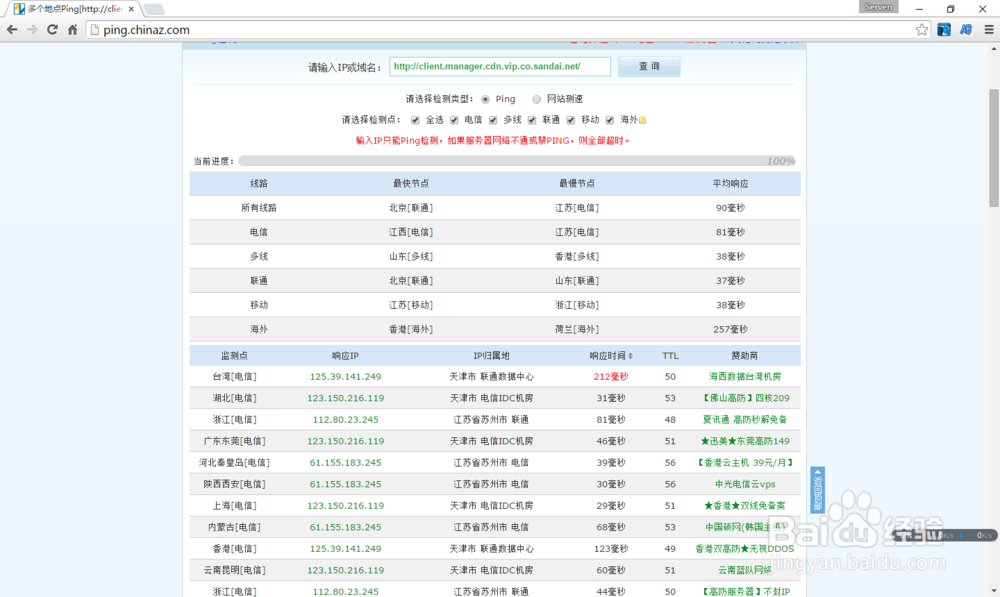1000x597 pixels.
Task: Open sponsor link 夏讯通 高防秒解免备
Action: pyautogui.click(x=745, y=420)
